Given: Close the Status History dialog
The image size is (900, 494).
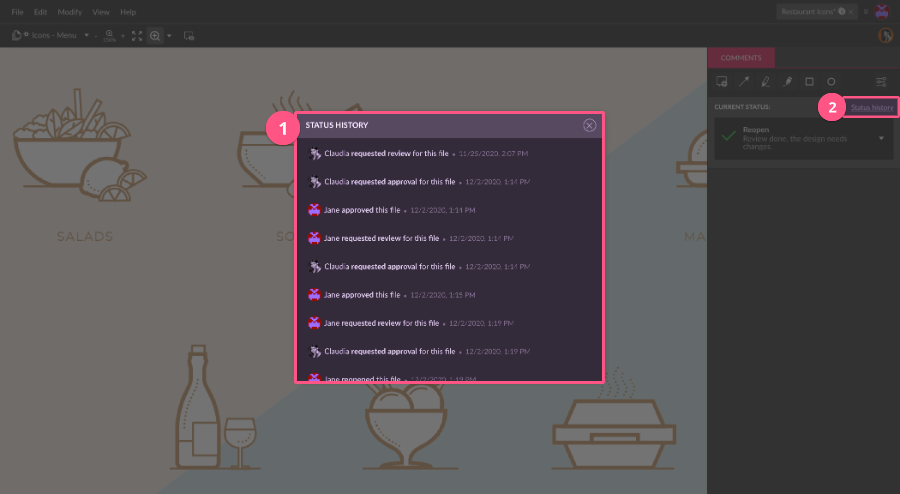Looking at the screenshot, I should coord(589,125).
